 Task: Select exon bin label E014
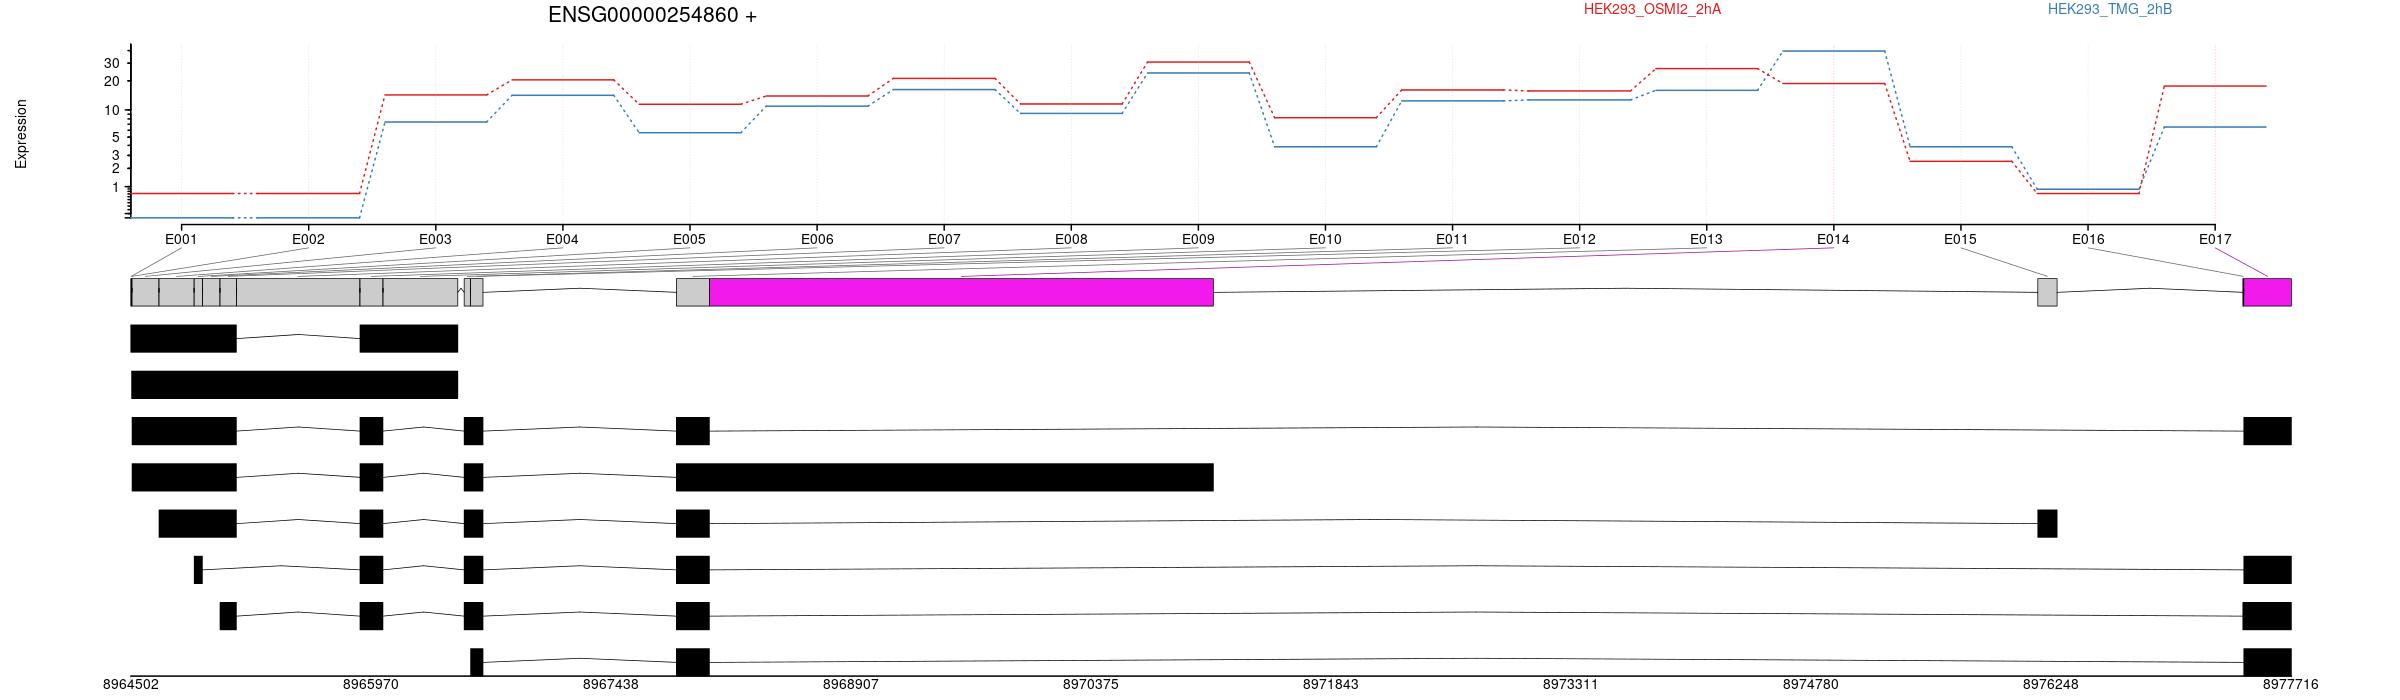click(x=1833, y=239)
